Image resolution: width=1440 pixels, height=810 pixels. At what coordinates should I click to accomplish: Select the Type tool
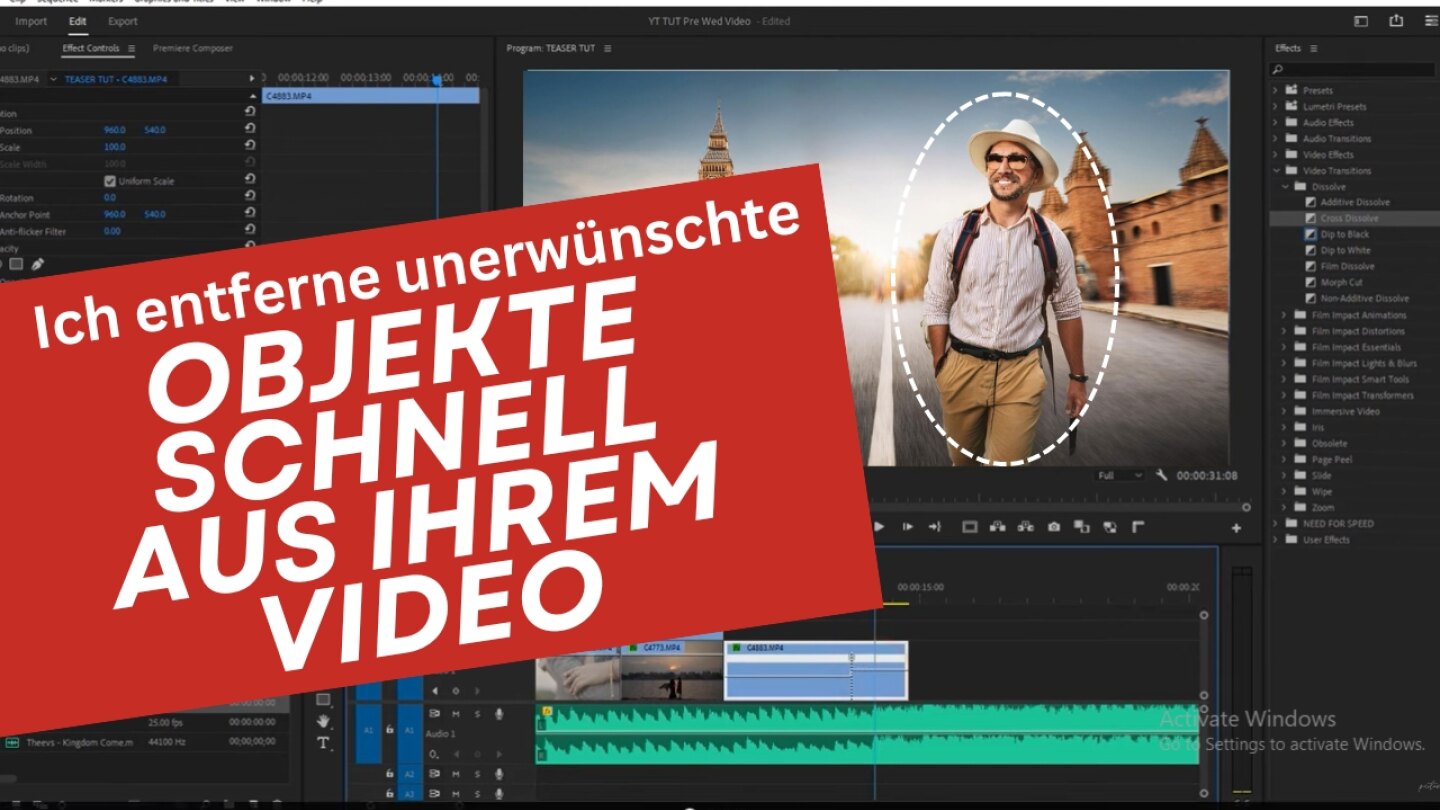[x=323, y=743]
